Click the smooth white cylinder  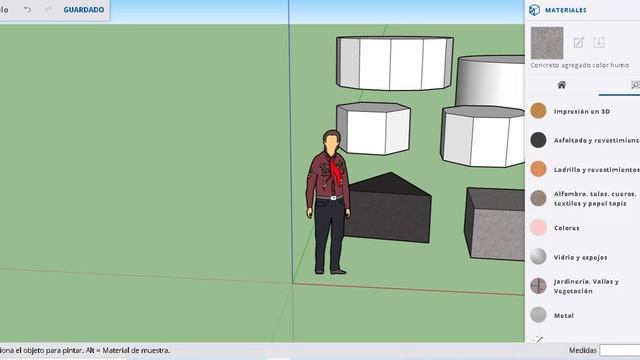pyautogui.click(x=491, y=81)
